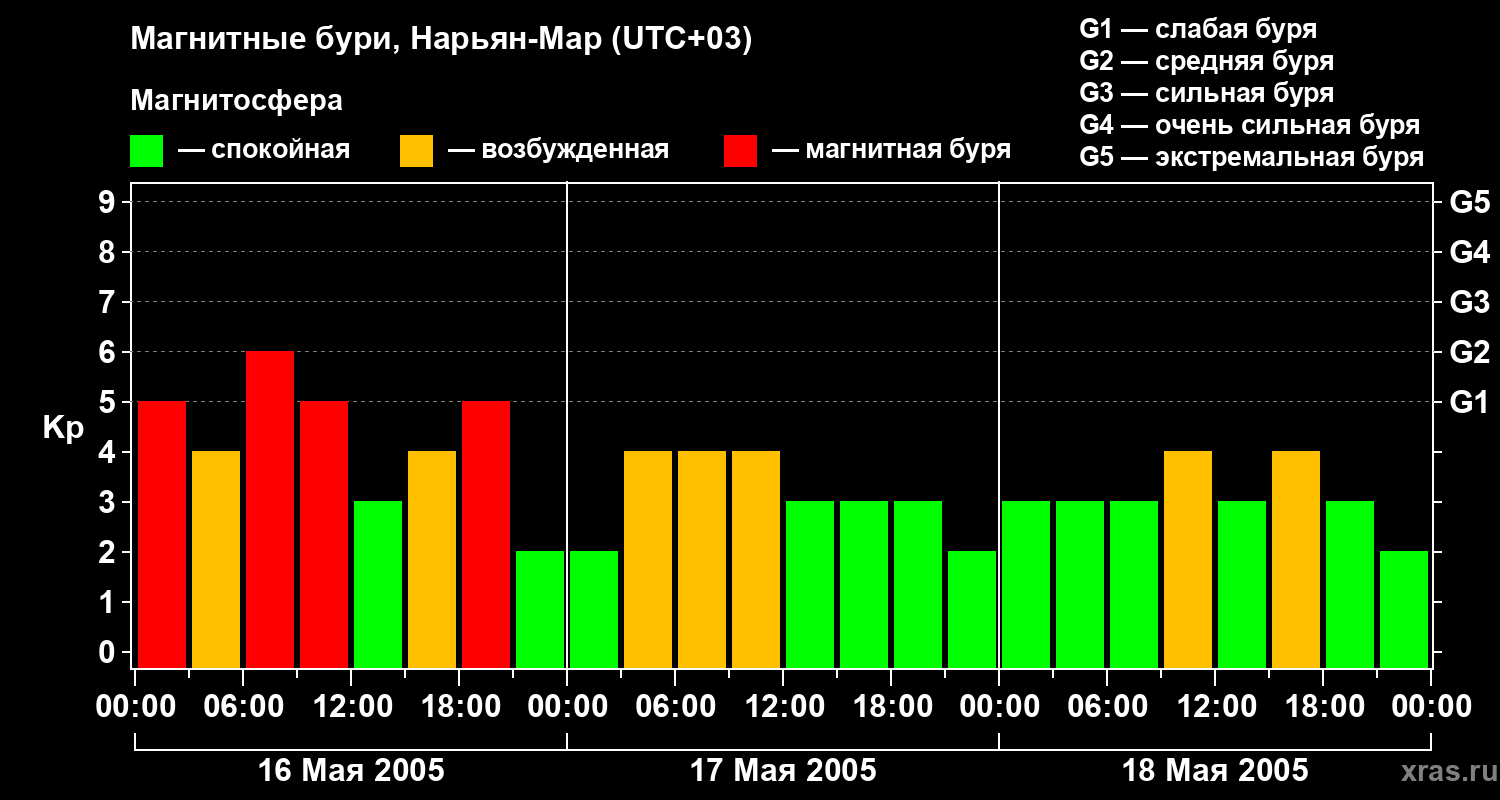Select the chart title 'Магнитные бури, Нарьян-Мар (UTC+03)'

coord(441,41)
